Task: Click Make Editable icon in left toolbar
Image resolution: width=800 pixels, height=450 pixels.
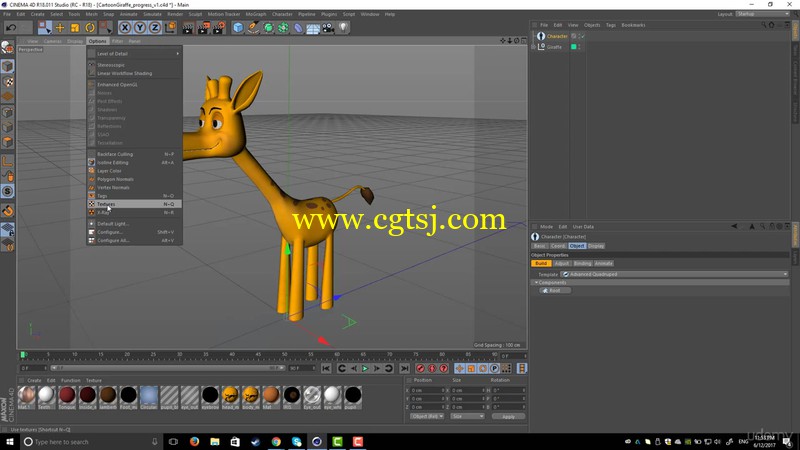Action: coord(8,48)
